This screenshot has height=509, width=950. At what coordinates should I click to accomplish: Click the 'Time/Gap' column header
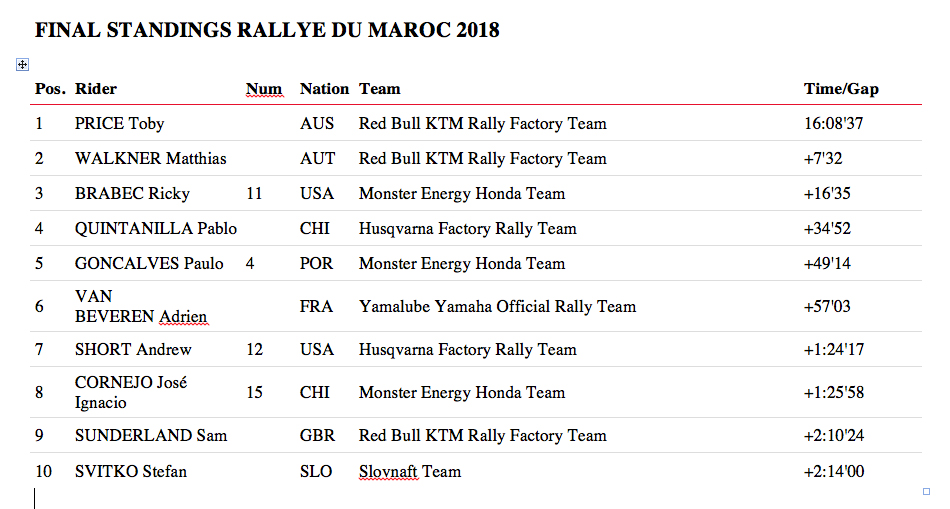[841, 89]
